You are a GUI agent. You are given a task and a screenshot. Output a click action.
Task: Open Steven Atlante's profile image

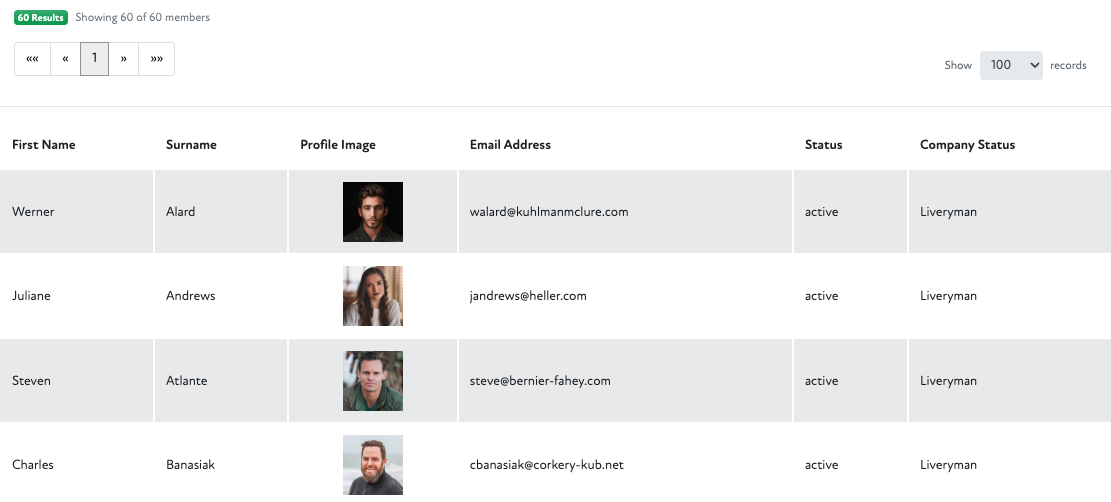click(373, 381)
